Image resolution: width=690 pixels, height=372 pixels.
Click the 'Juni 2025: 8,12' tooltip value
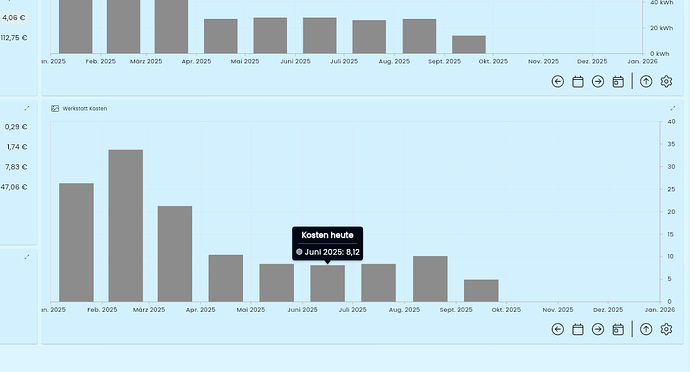pos(332,252)
